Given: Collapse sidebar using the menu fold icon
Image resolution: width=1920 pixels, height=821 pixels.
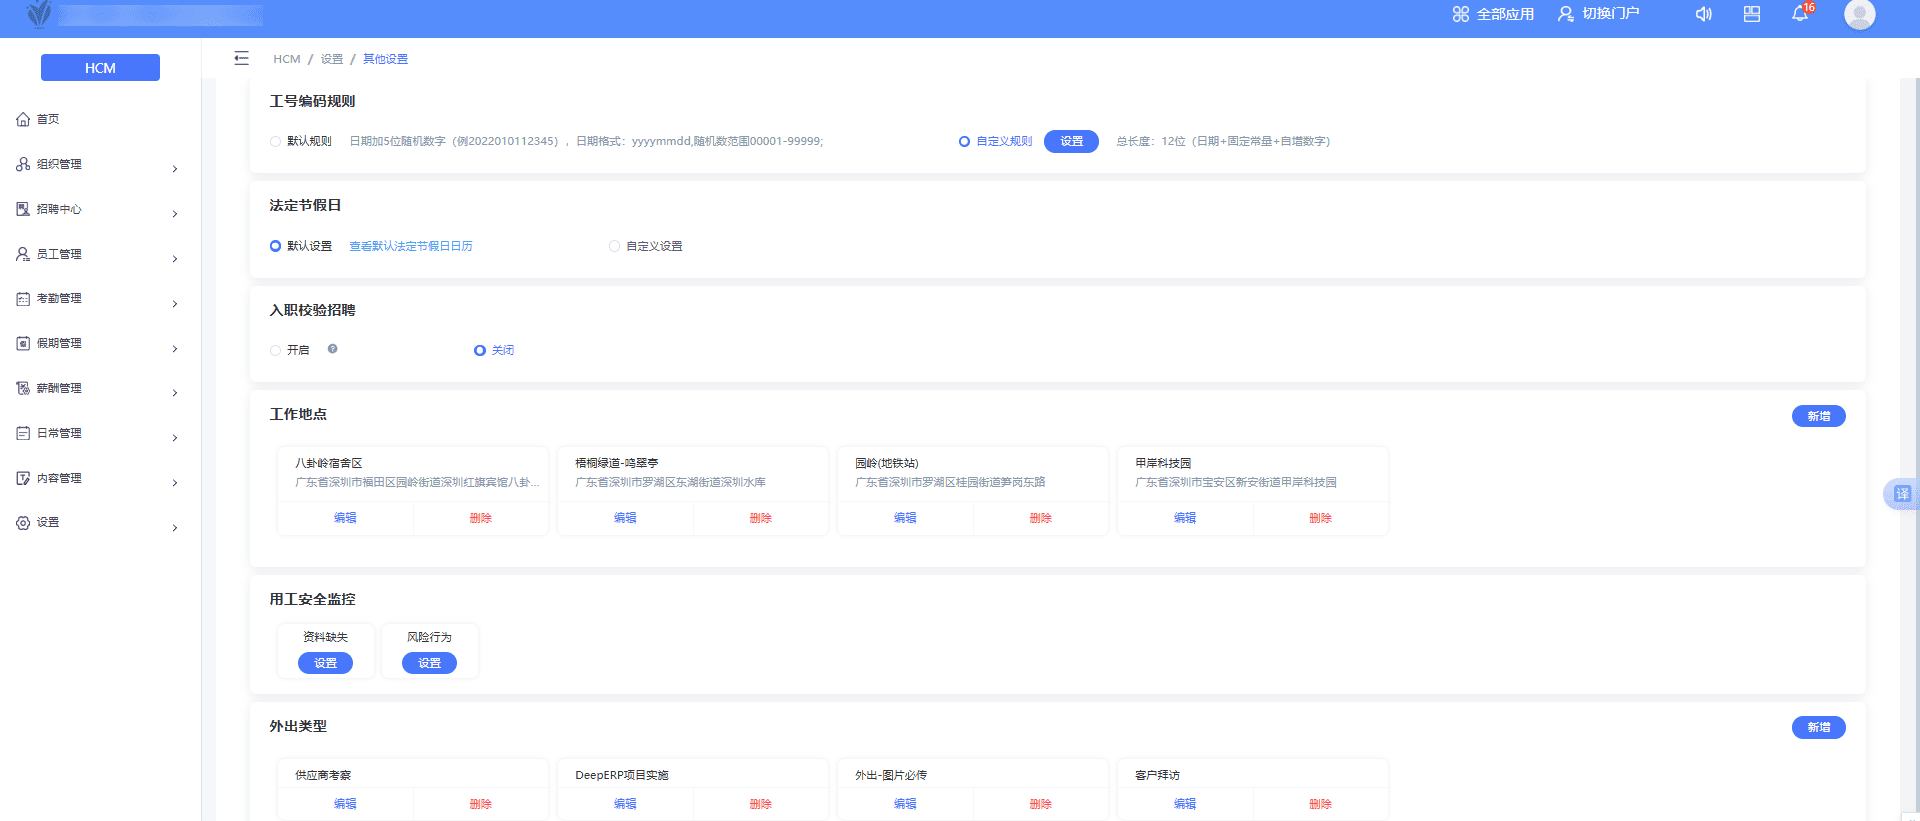Looking at the screenshot, I should coord(241,58).
